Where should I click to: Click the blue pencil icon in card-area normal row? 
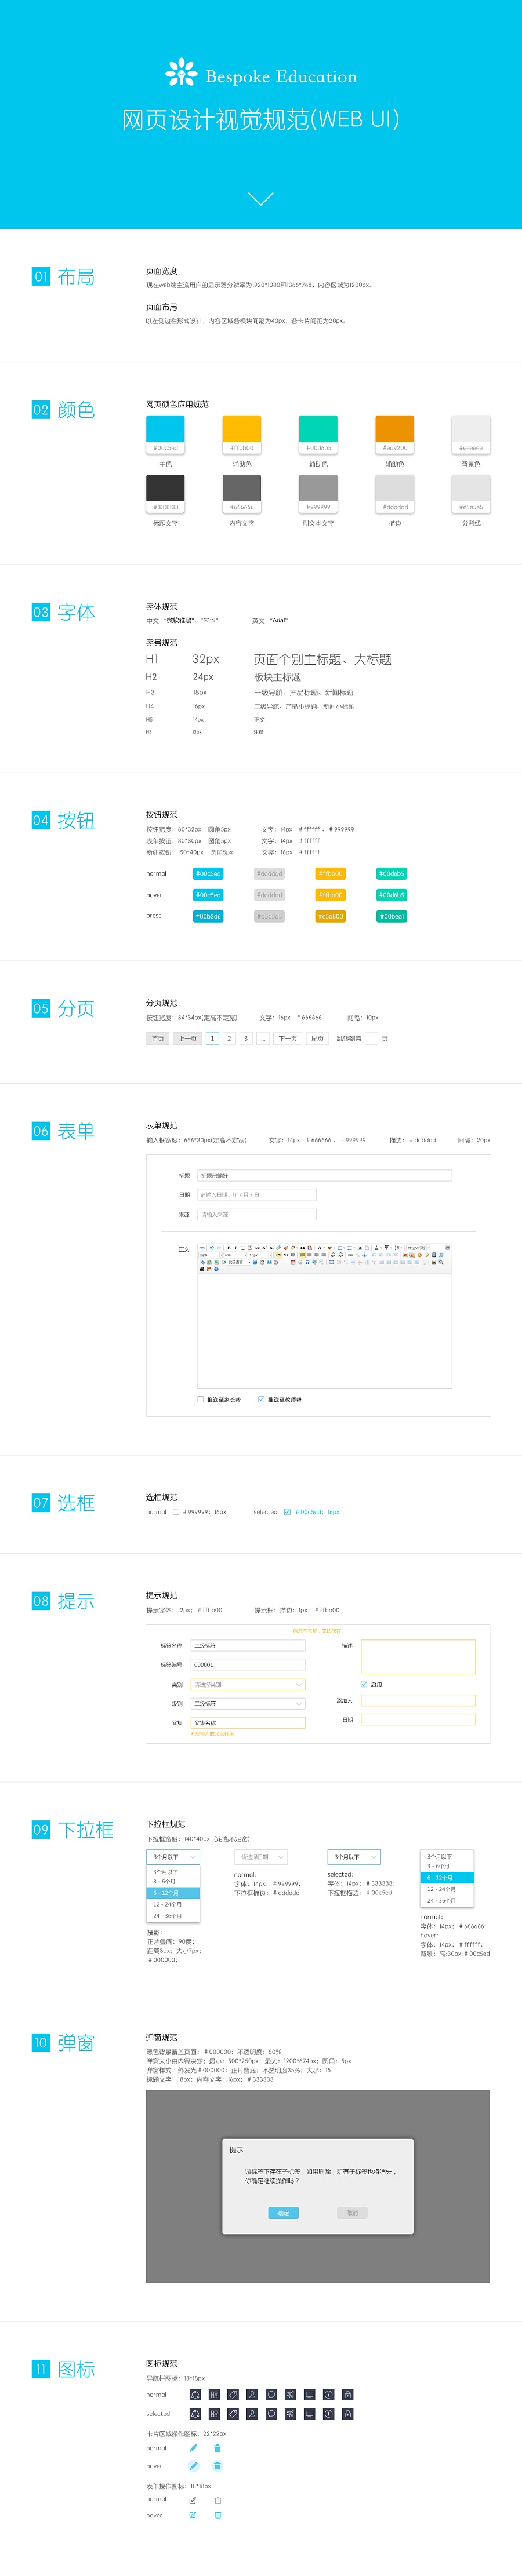click(194, 2449)
